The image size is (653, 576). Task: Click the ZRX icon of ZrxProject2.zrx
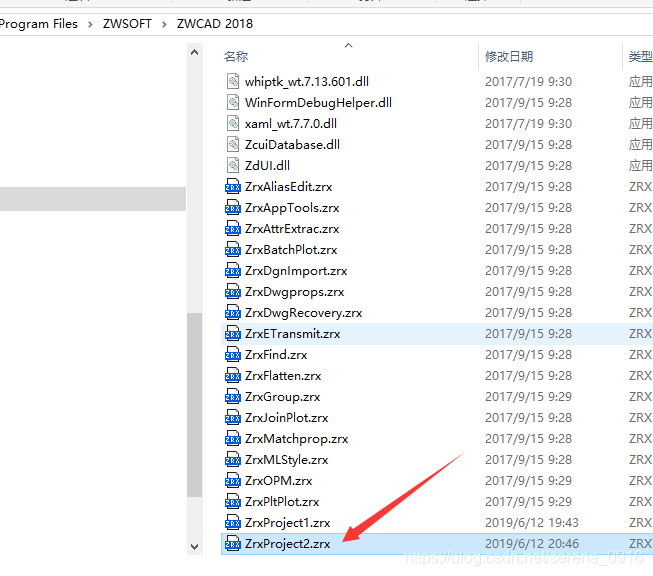(x=233, y=543)
